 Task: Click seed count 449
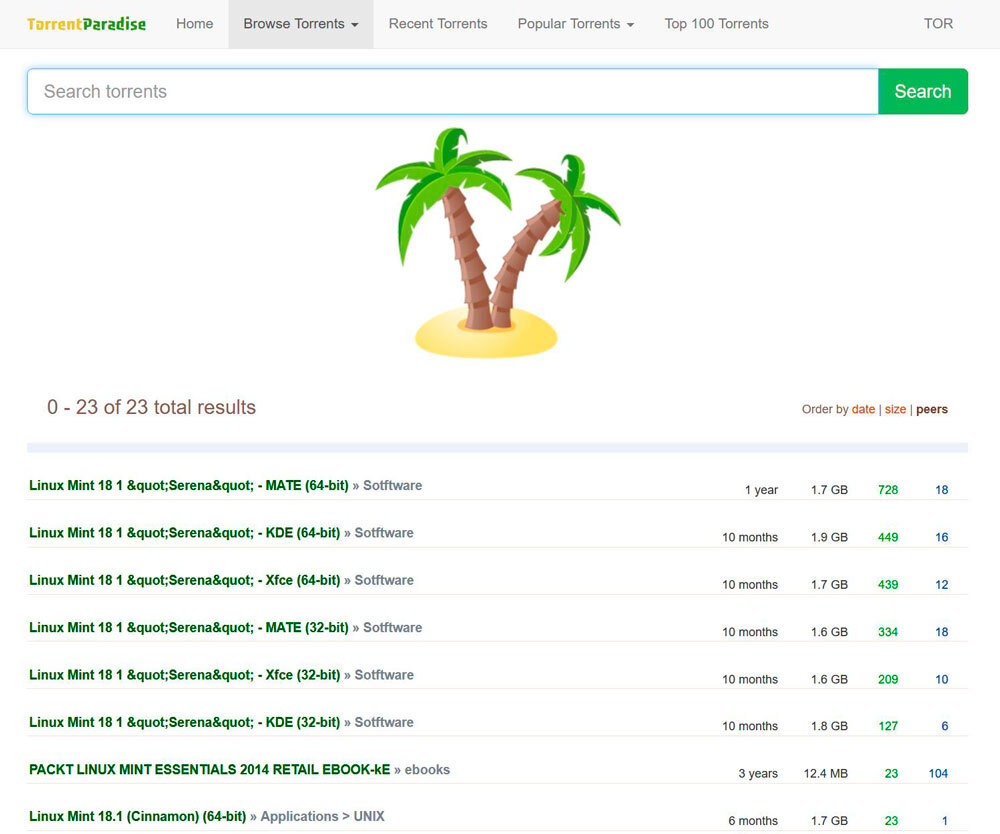(x=888, y=537)
